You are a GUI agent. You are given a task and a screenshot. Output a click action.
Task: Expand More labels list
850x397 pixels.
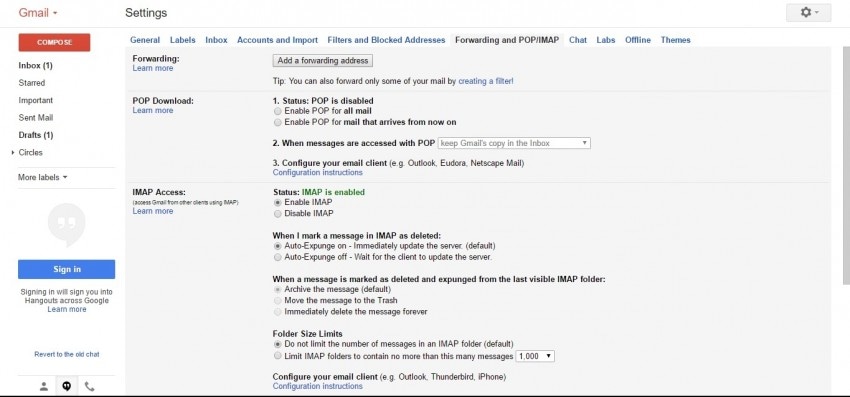pyautogui.click(x=42, y=177)
